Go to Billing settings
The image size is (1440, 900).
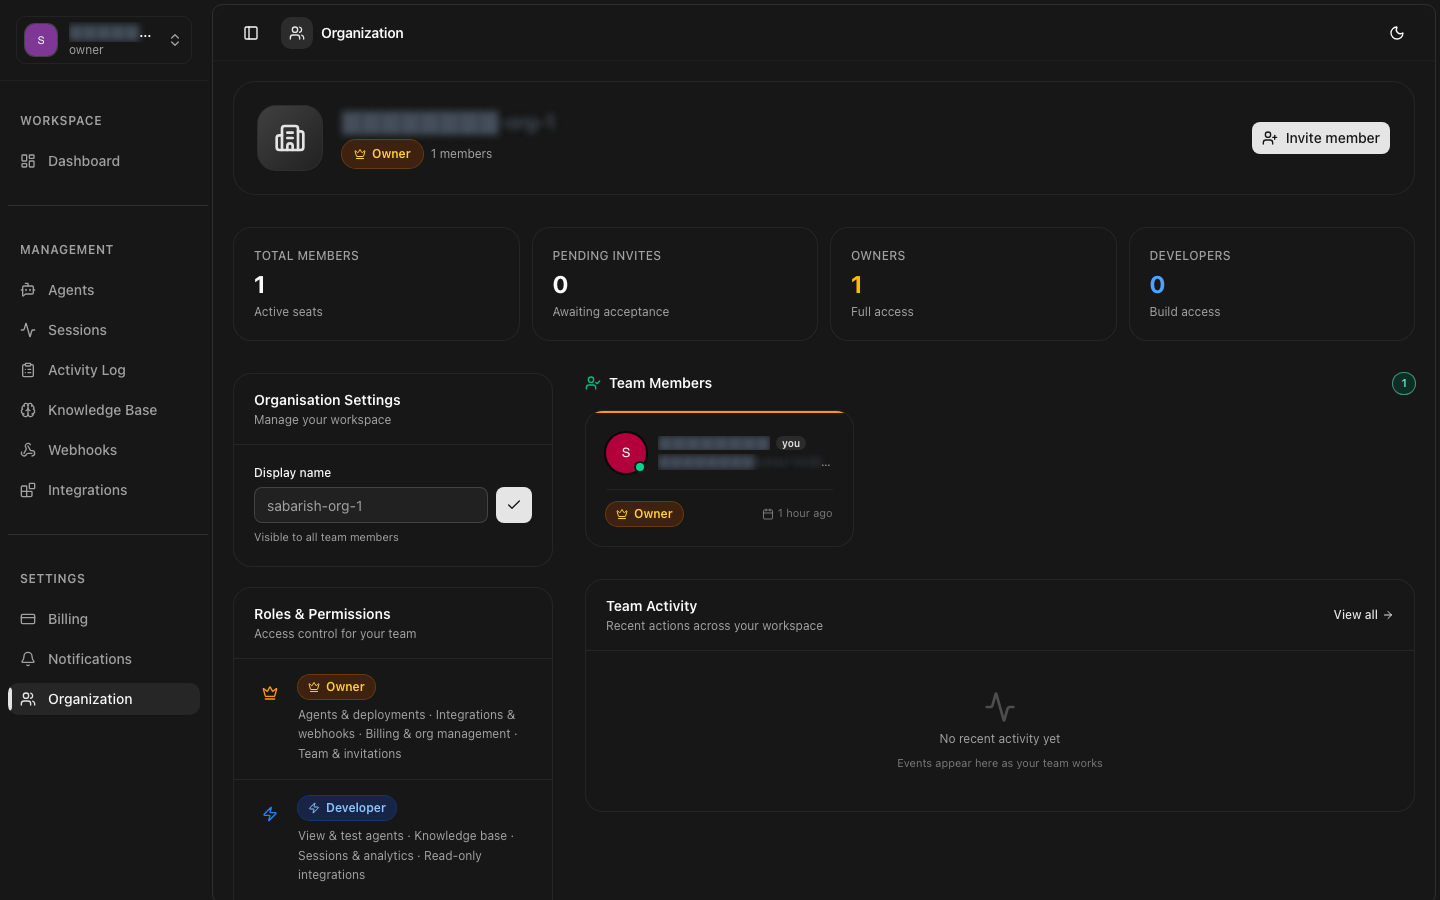104,619
